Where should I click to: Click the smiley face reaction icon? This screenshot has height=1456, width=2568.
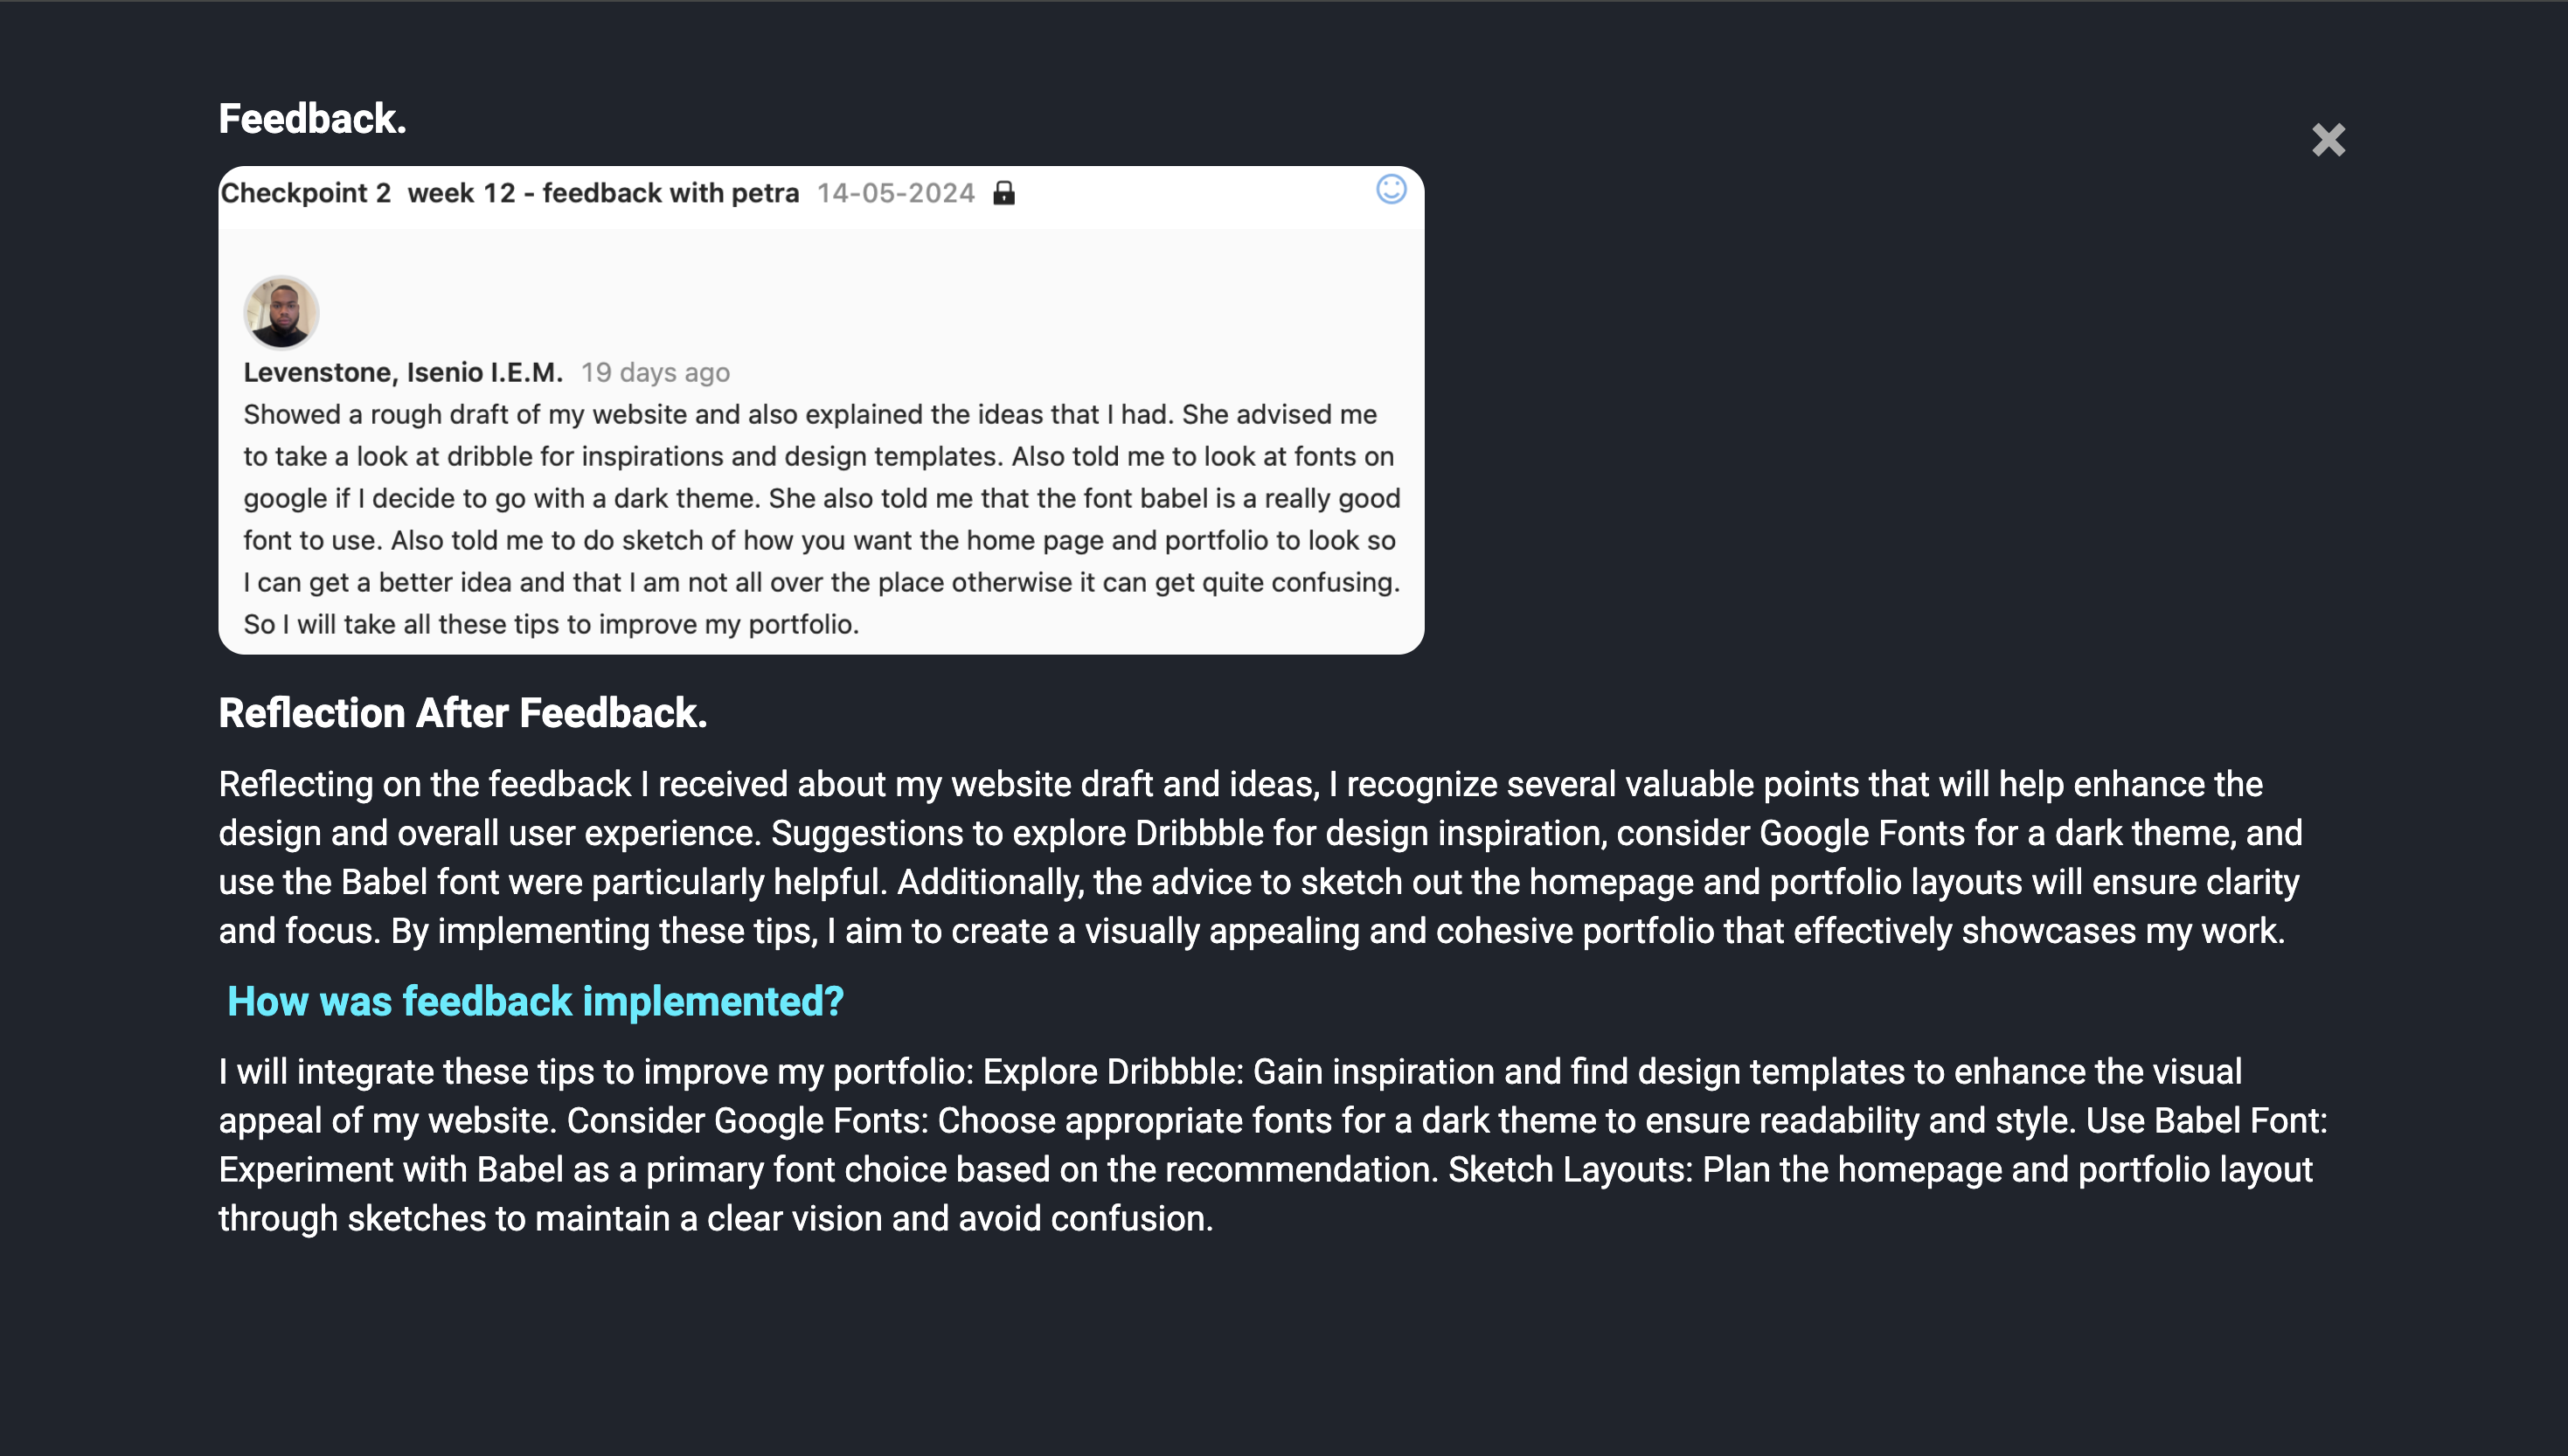1390,189
